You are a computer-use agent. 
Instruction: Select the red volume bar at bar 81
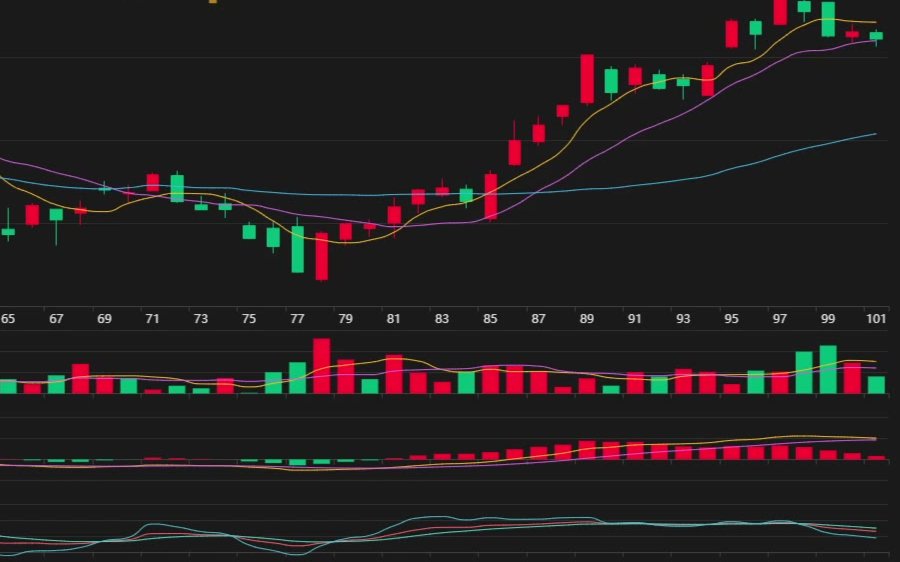pos(394,374)
